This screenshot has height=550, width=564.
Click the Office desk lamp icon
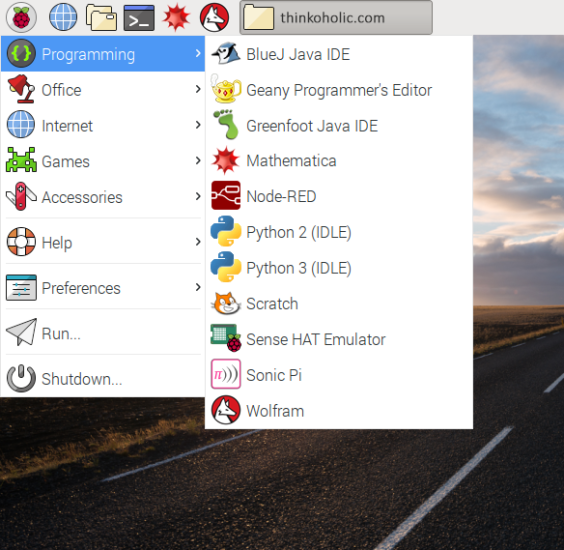click(21, 88)
